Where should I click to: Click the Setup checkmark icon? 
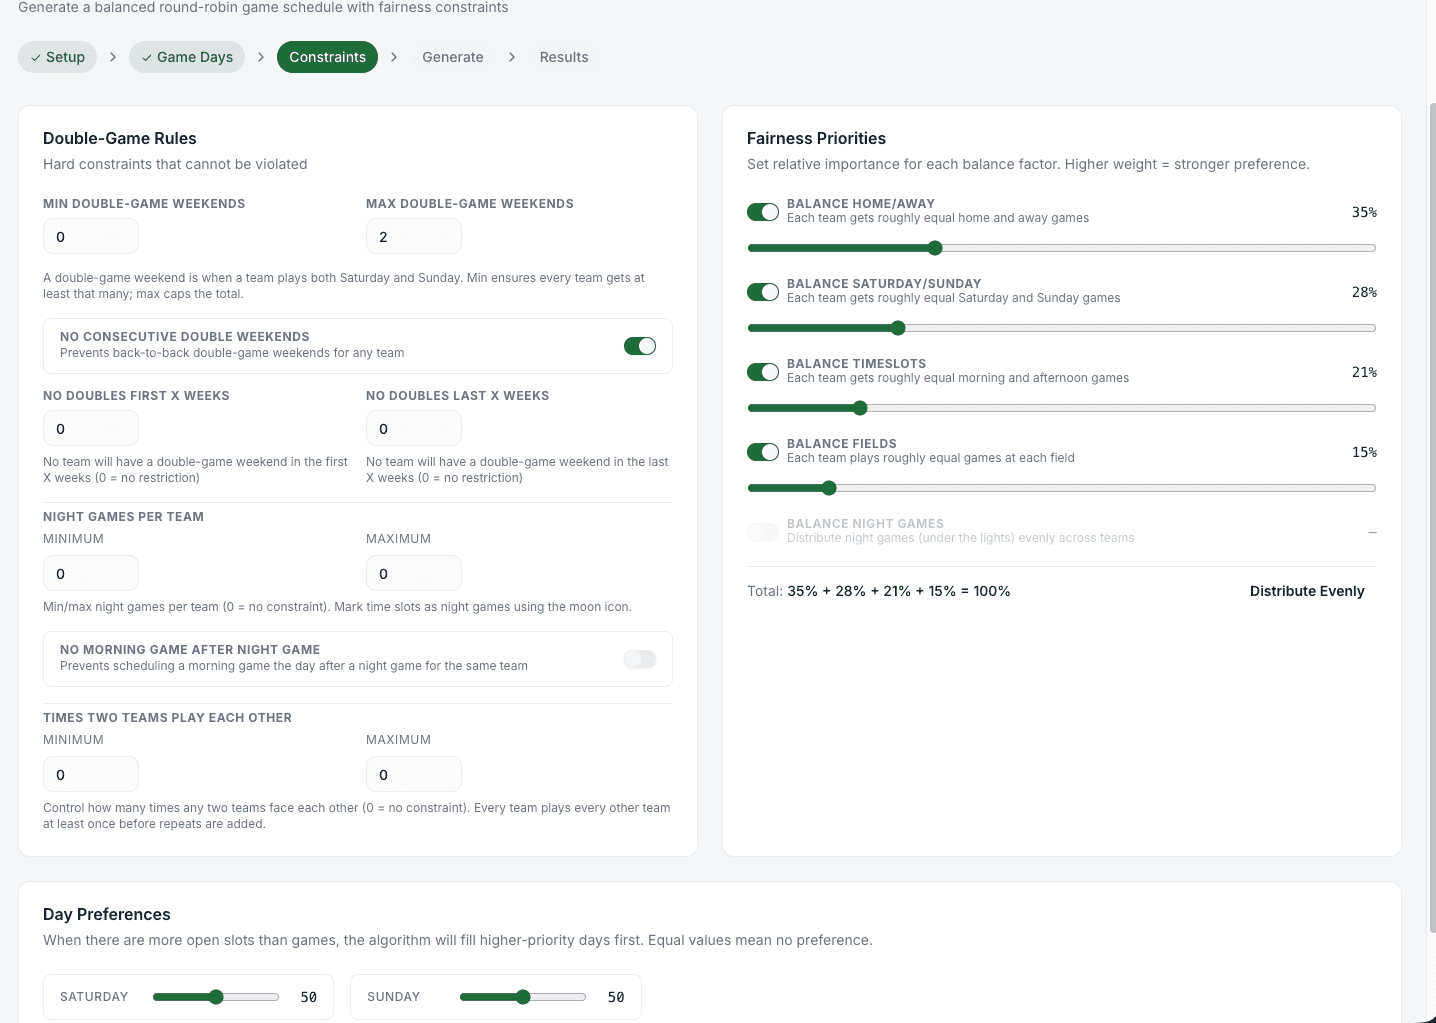click(36, 58)
